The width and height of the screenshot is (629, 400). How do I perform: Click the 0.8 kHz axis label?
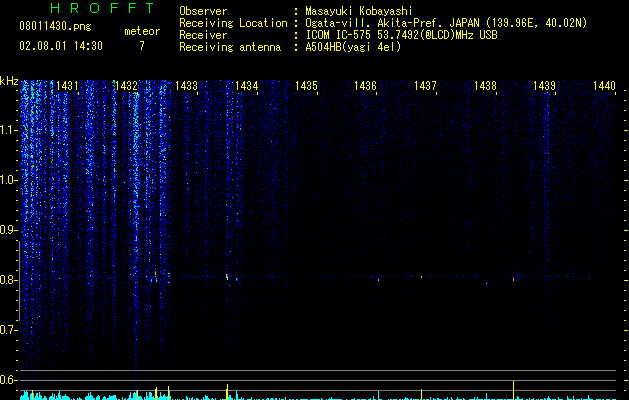click(x=9, y=280)
